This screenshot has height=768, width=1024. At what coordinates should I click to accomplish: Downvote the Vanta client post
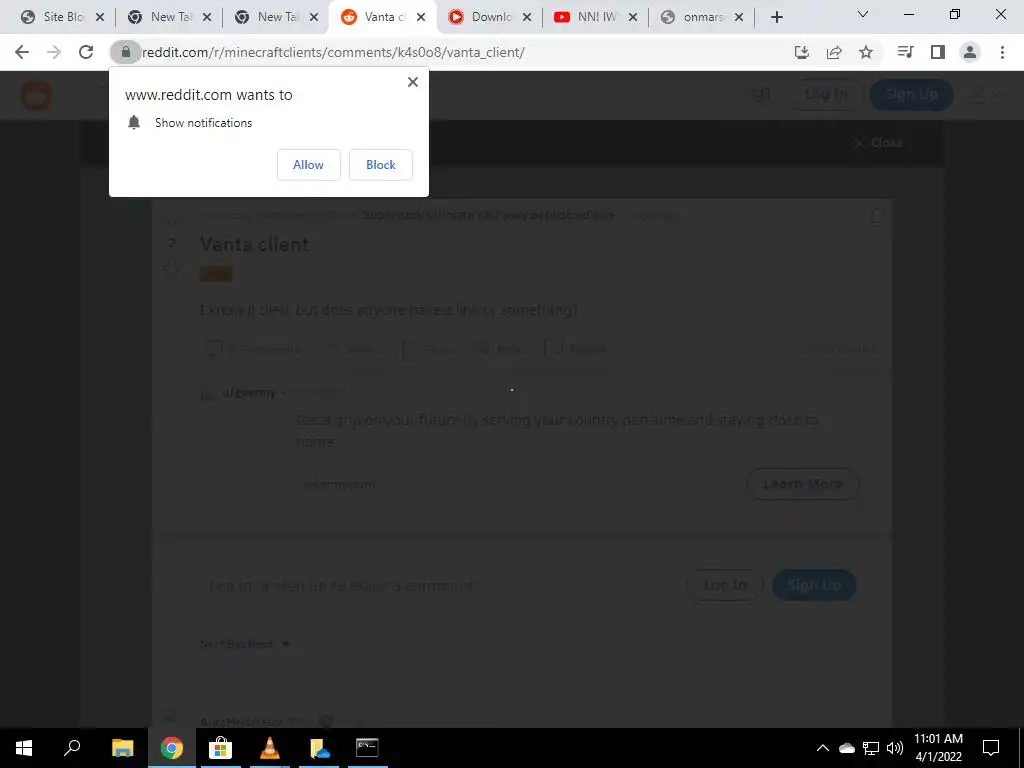[x=172, y=268]
